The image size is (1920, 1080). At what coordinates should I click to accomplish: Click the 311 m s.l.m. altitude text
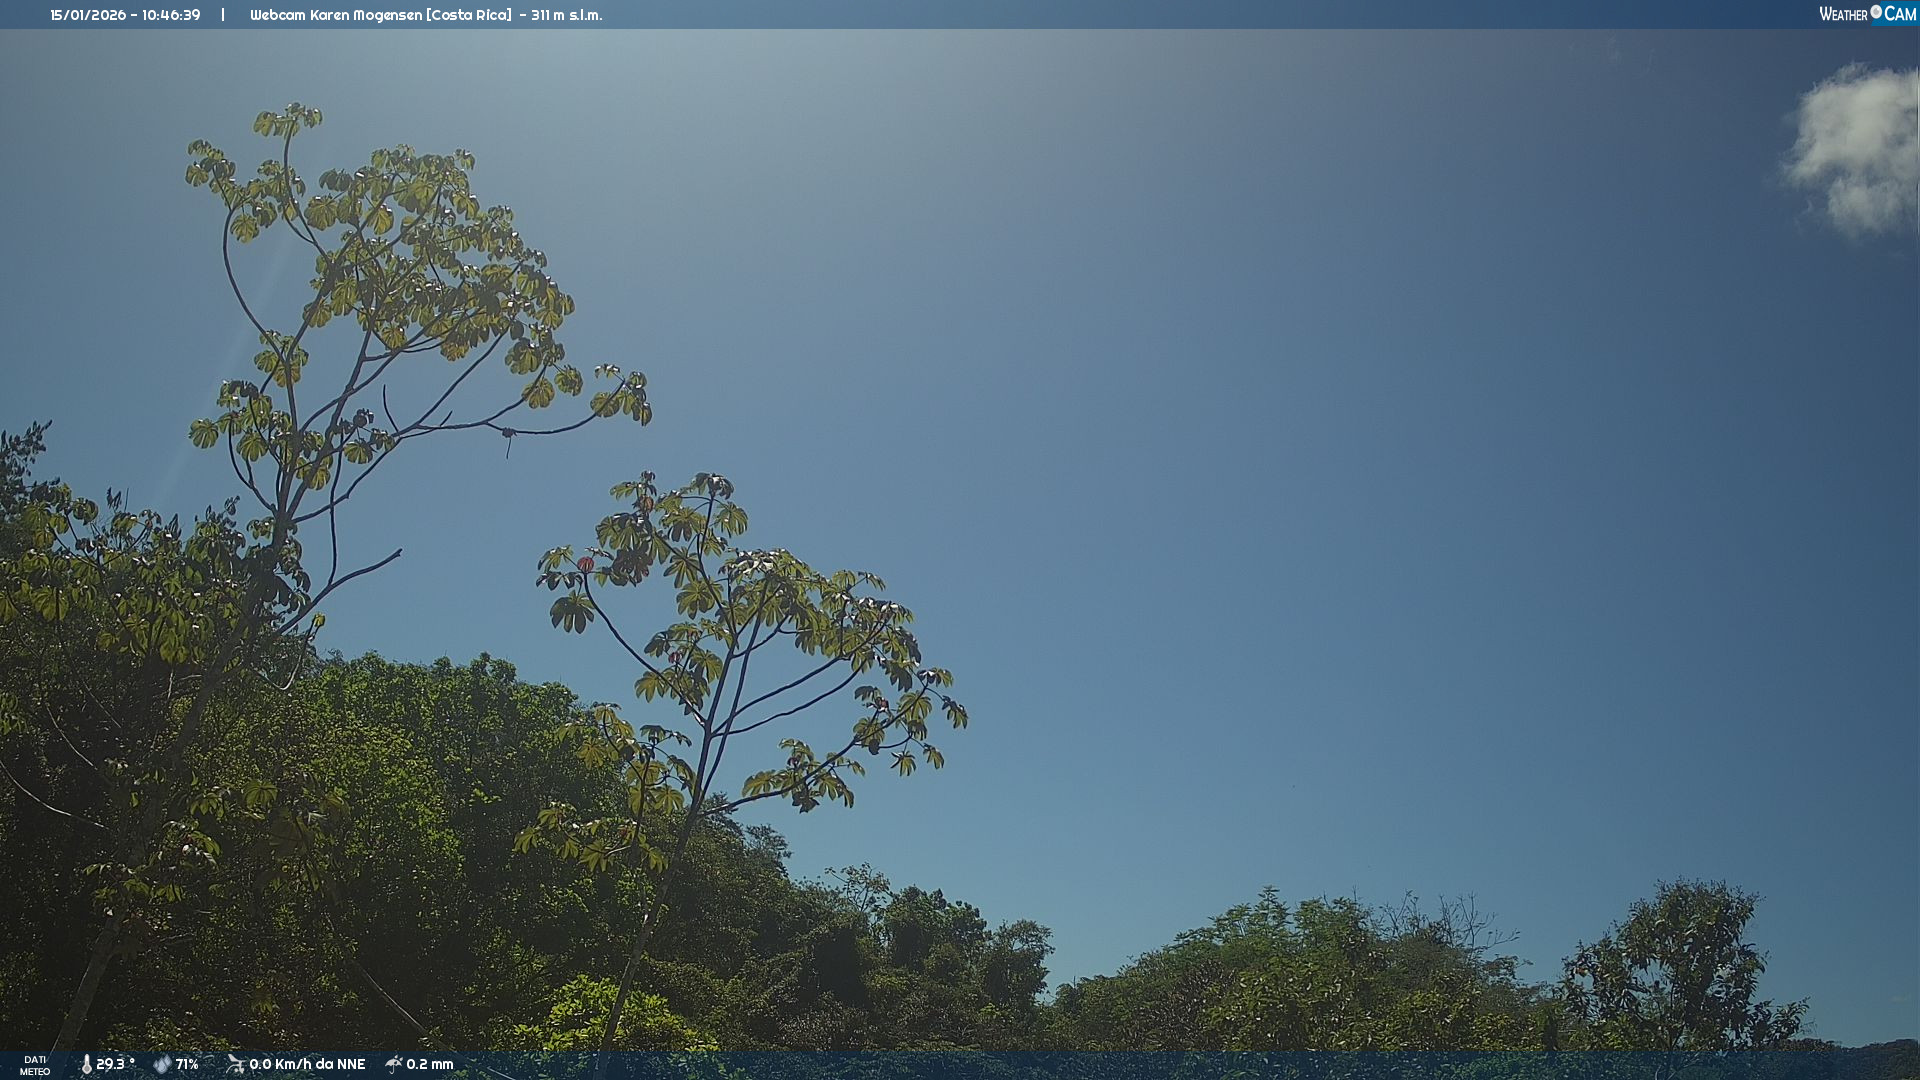tap(566, 15)
